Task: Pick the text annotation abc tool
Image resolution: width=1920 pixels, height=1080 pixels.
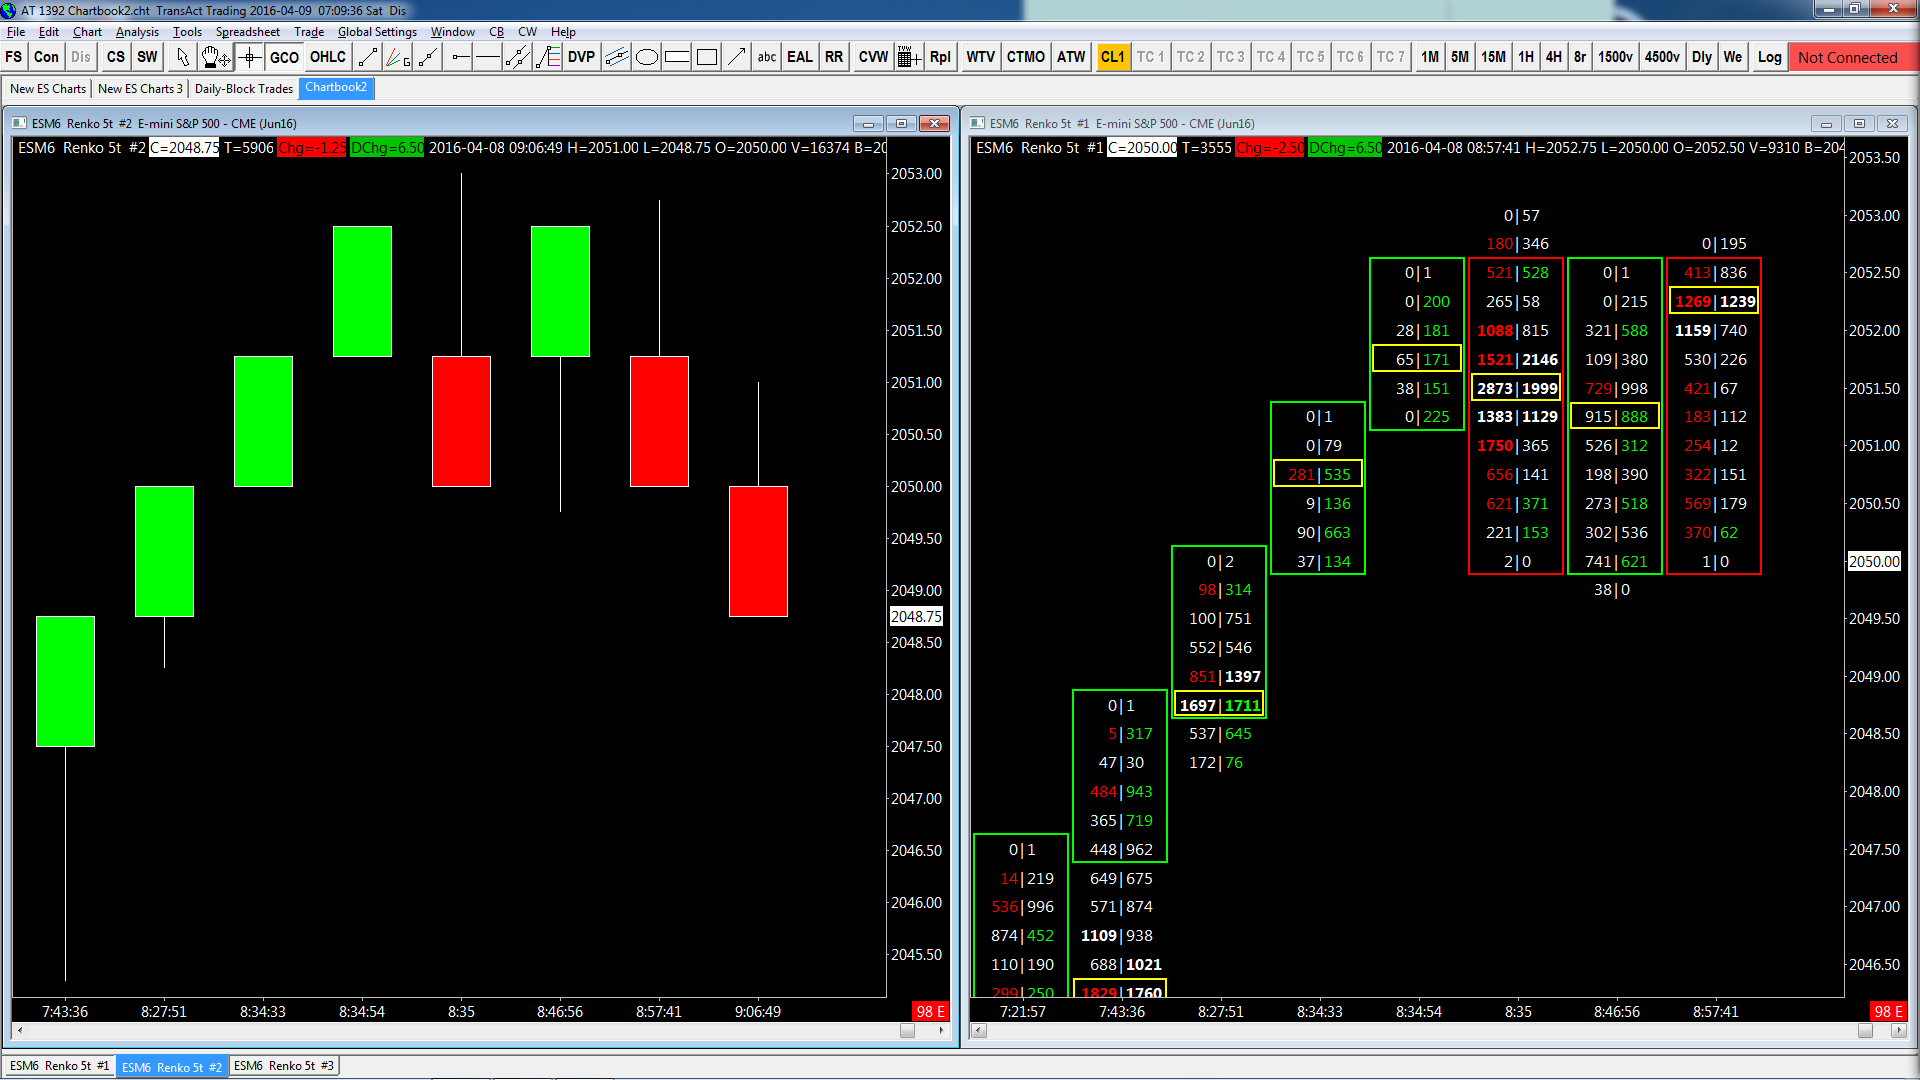Action: [767, 57]
